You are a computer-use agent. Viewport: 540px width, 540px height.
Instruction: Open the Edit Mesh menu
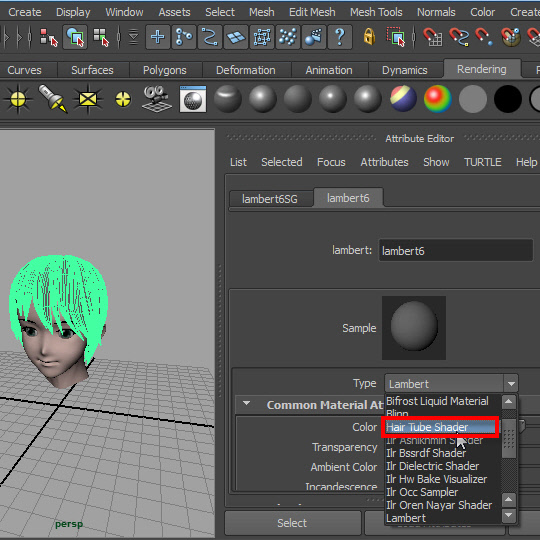click(312, 12)
